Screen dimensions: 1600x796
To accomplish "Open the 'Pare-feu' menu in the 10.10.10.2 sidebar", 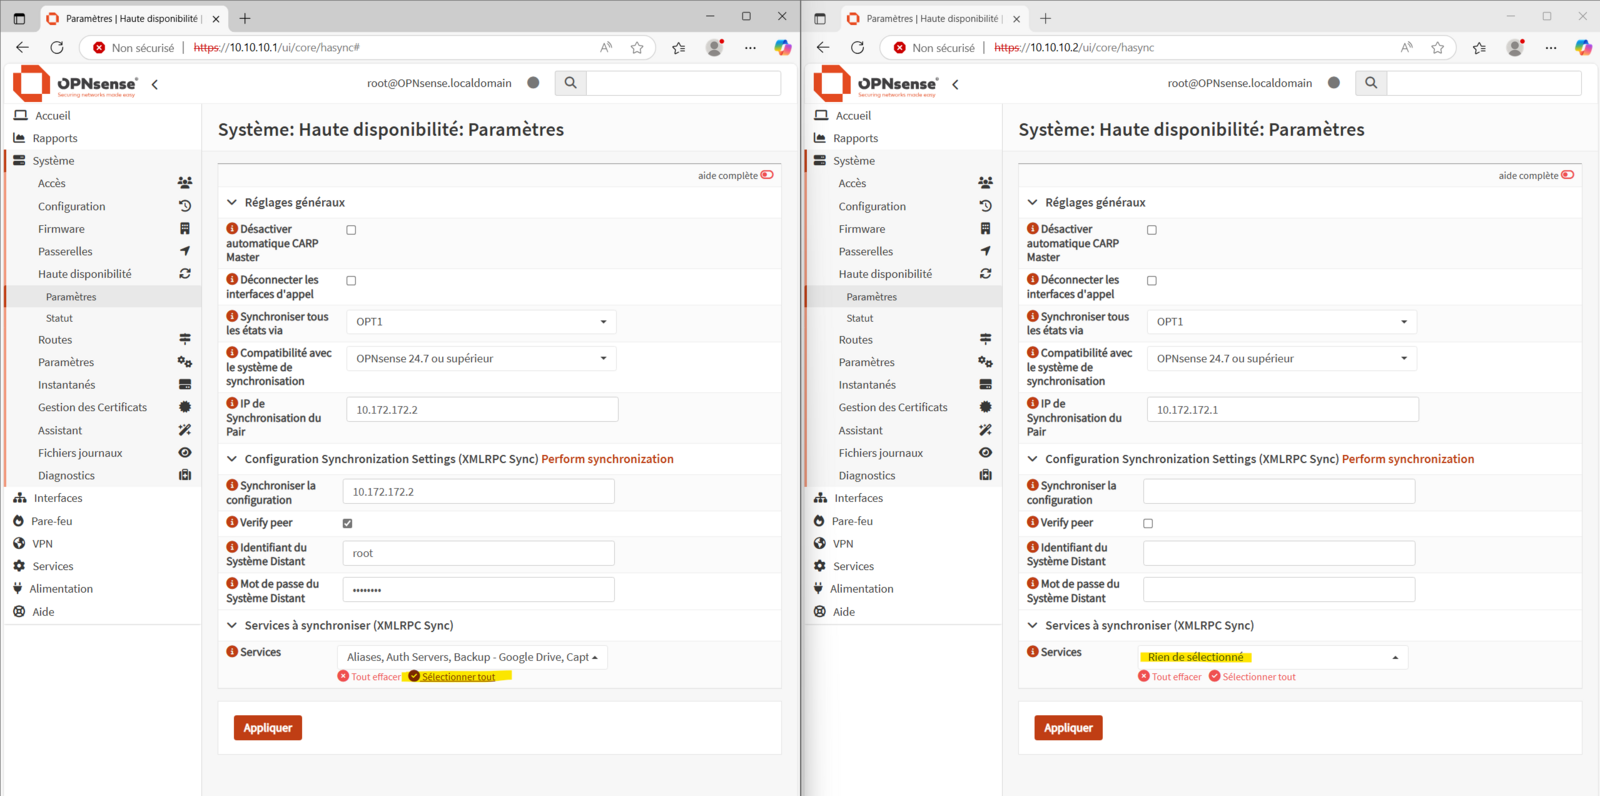I will [852, 521].
